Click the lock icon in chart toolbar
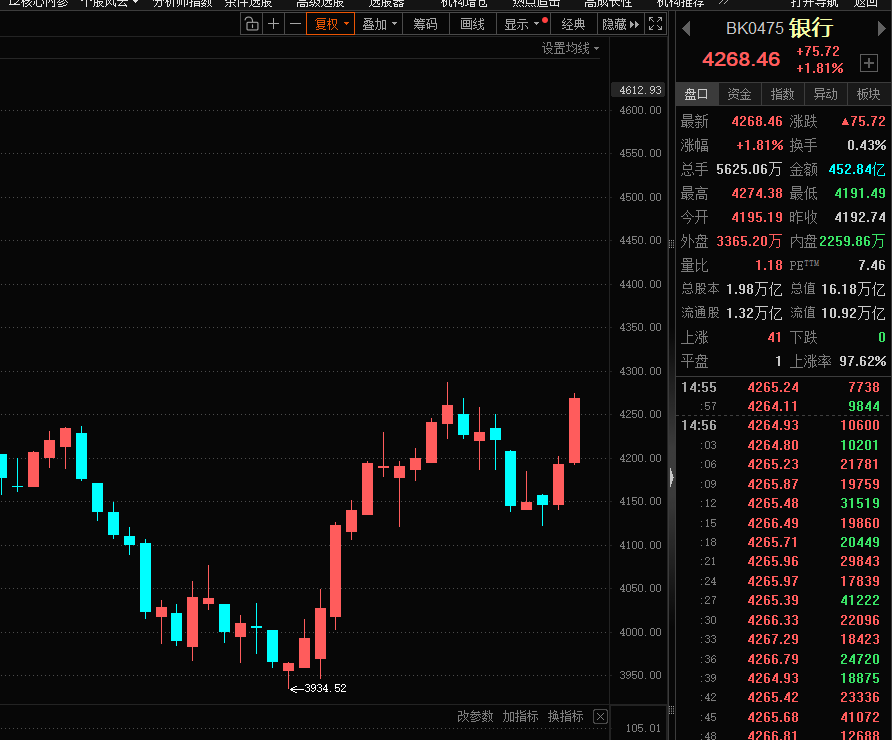The image size is (892, 740). point(251,24)
